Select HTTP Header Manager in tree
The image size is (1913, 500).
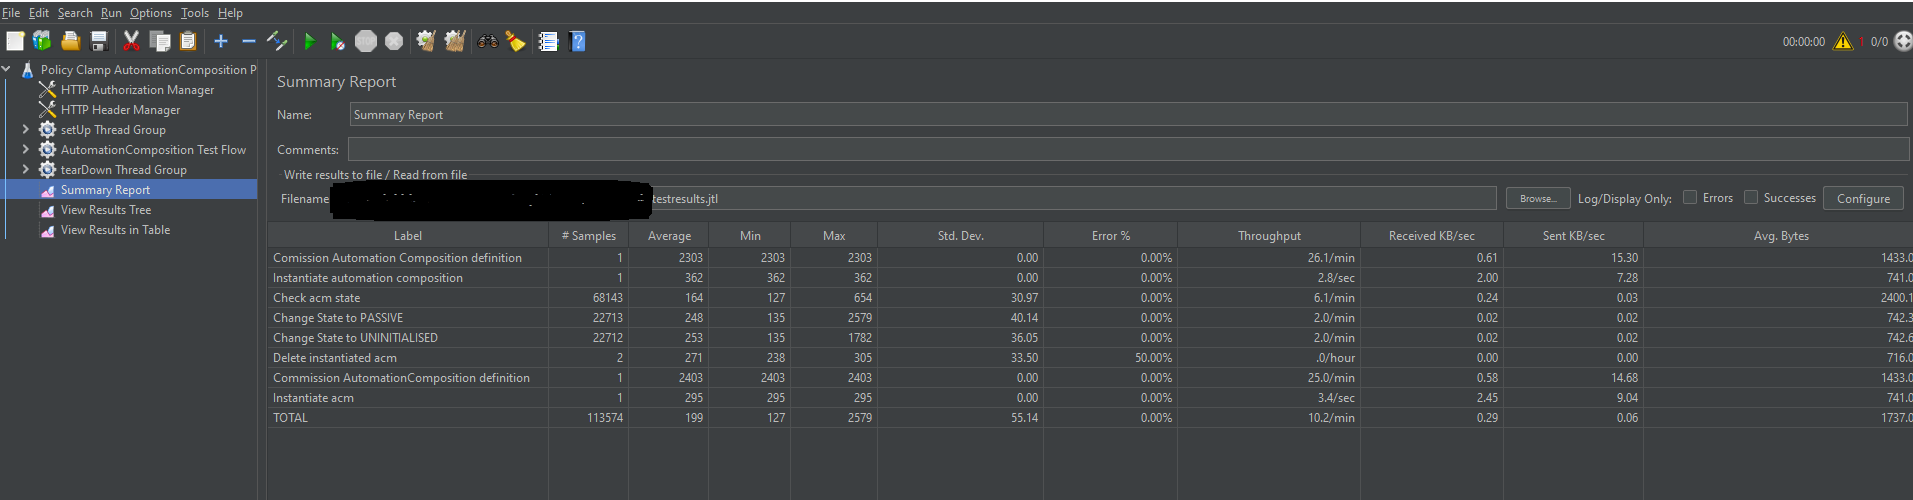(x=120, y=109)
